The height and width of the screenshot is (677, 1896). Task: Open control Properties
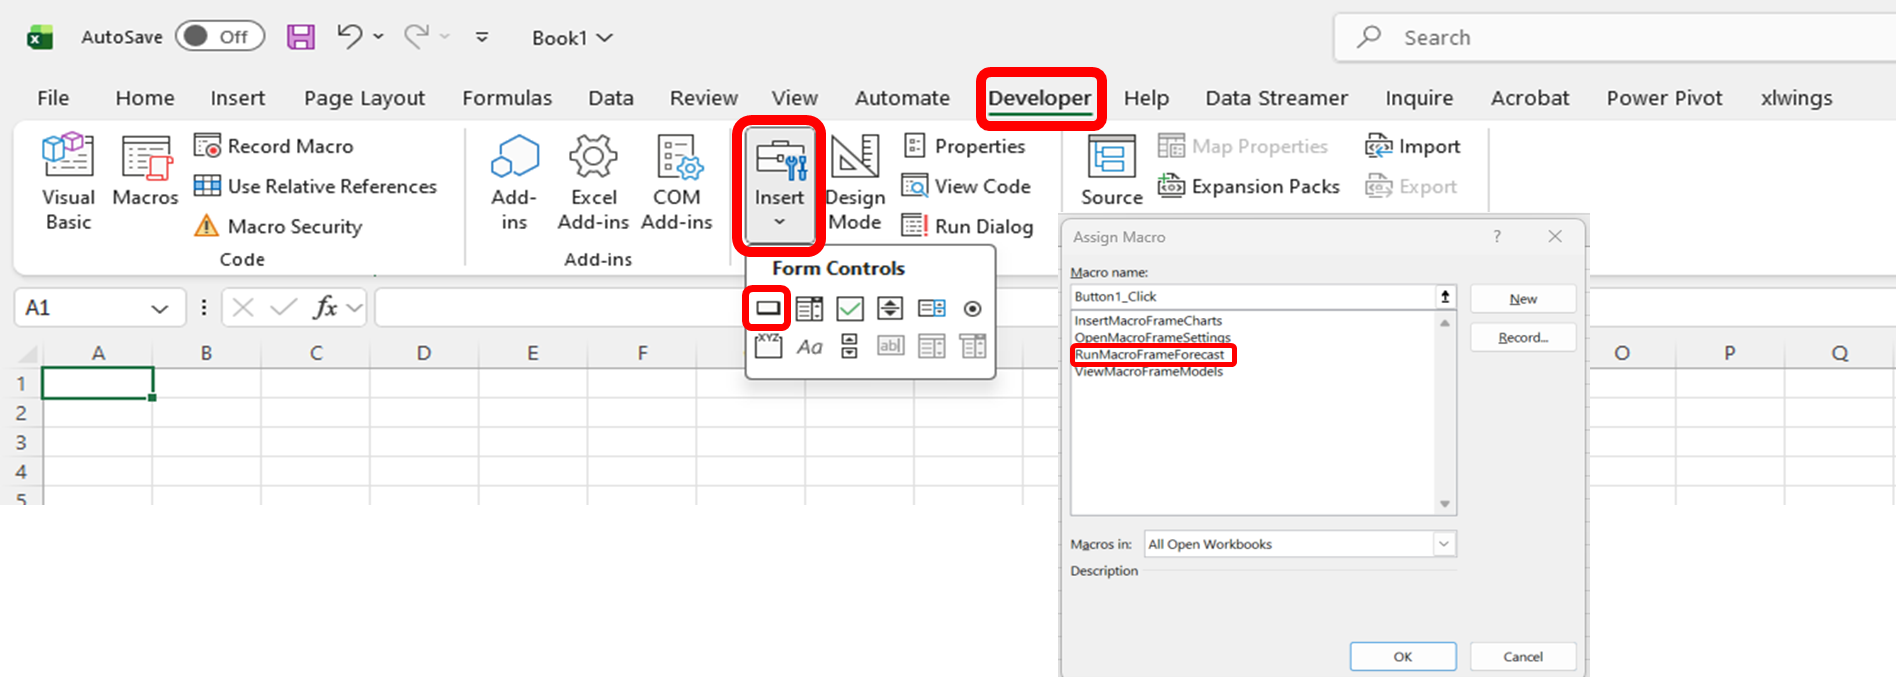pyautogui.click(x=964, y=146)
